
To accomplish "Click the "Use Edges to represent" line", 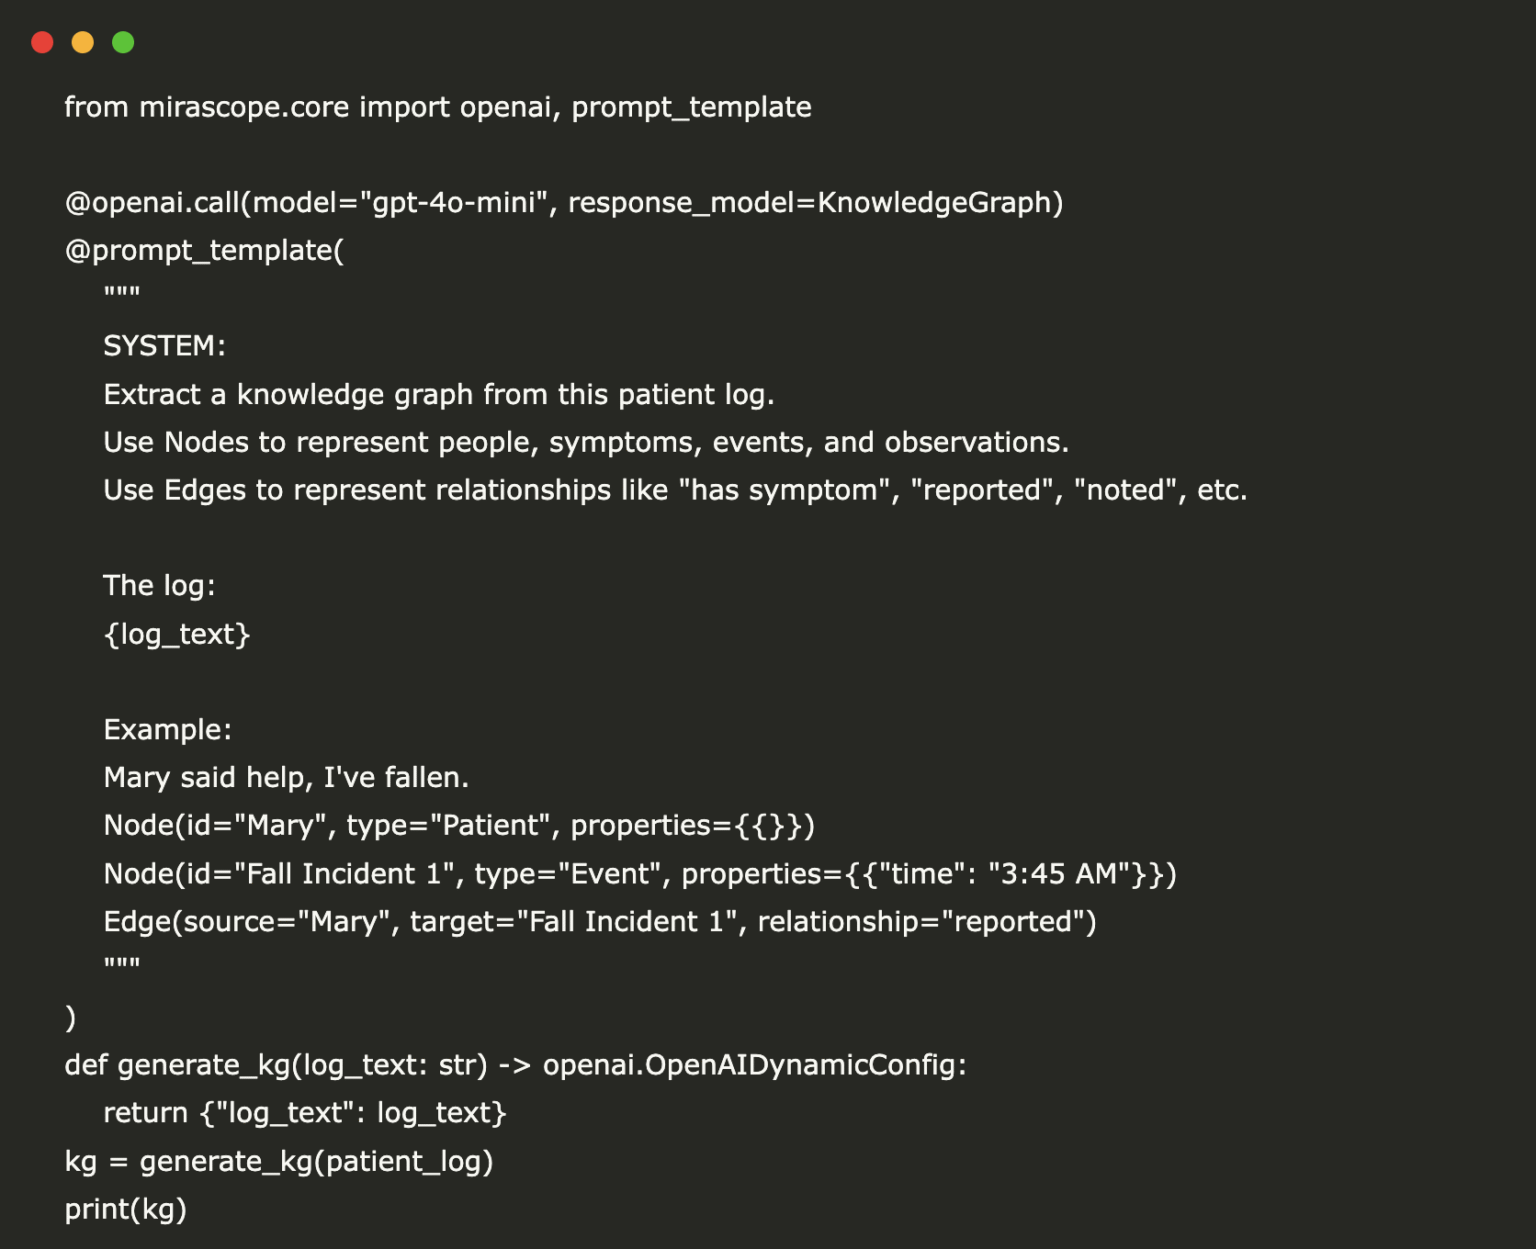I will click(x=675, y=490).
